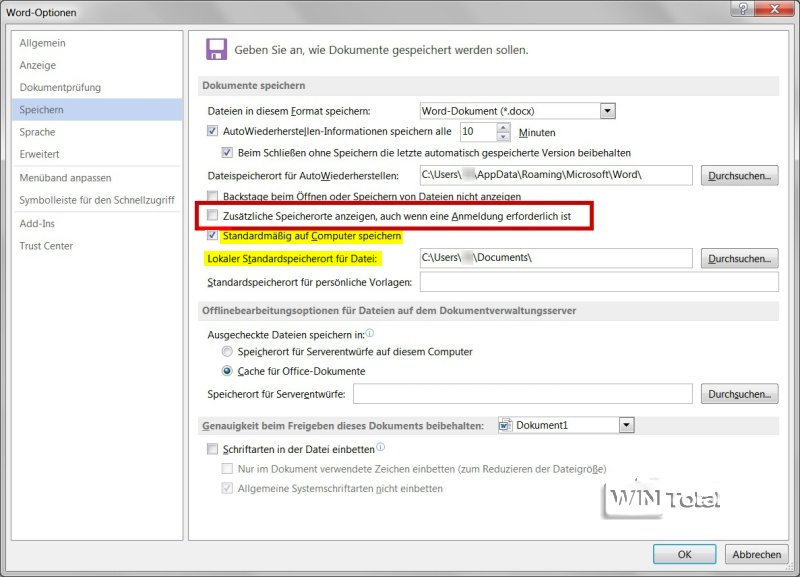Click Durchsuchen for Lokaler Standardspeicherort
This screenshot has width=800, height=577.
[739, 258]
